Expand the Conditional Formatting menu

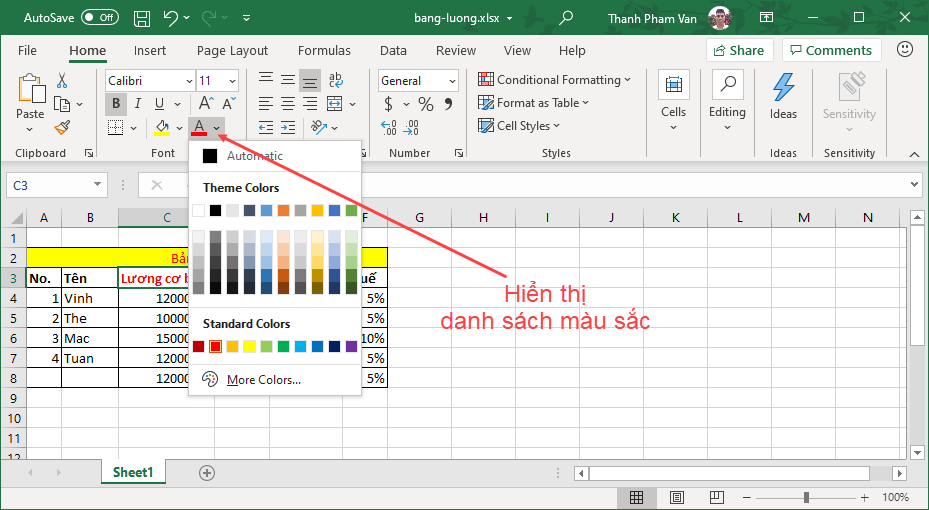(555, 79)
